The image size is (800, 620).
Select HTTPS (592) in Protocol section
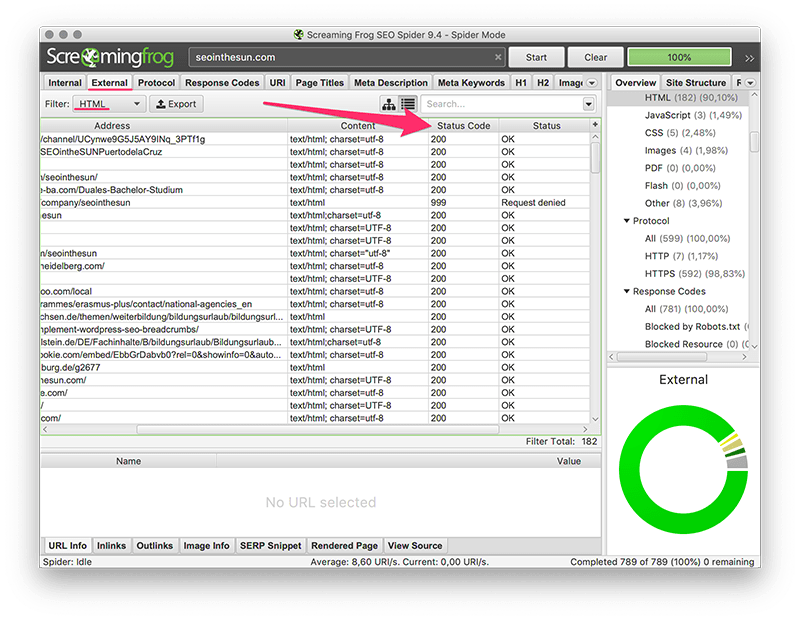[x=694, y=274]
